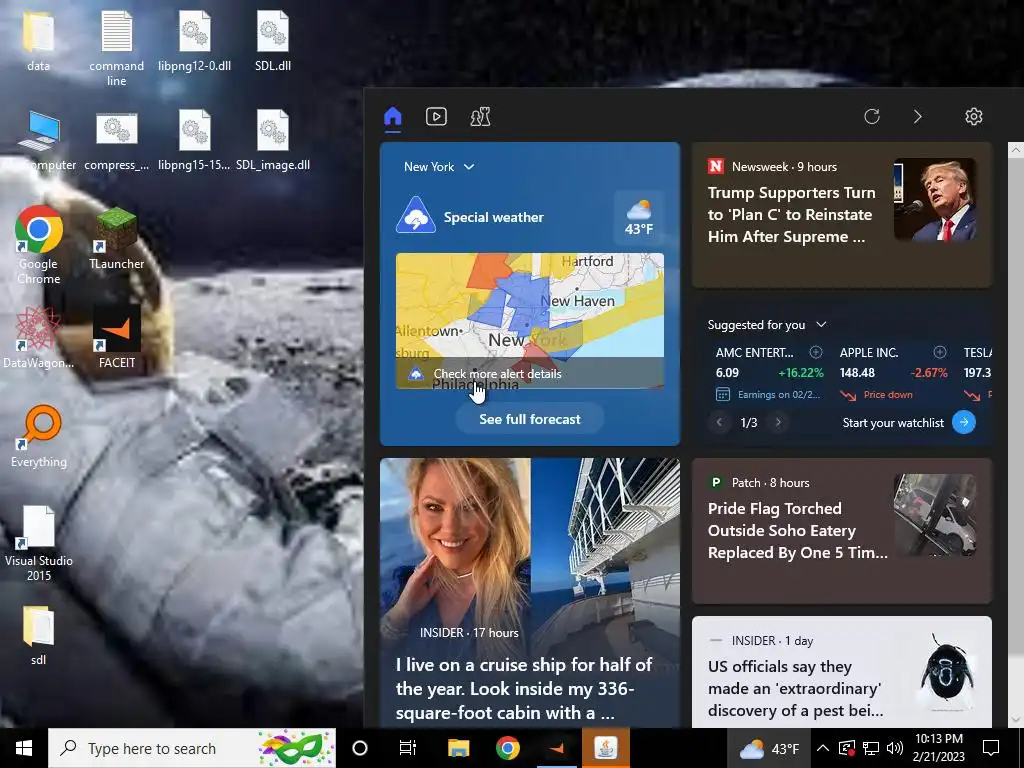Viewport: 1024px width, 768px height.
Task: Click widget scrollbar down arrow
Action: click(x=1016, y=720)
